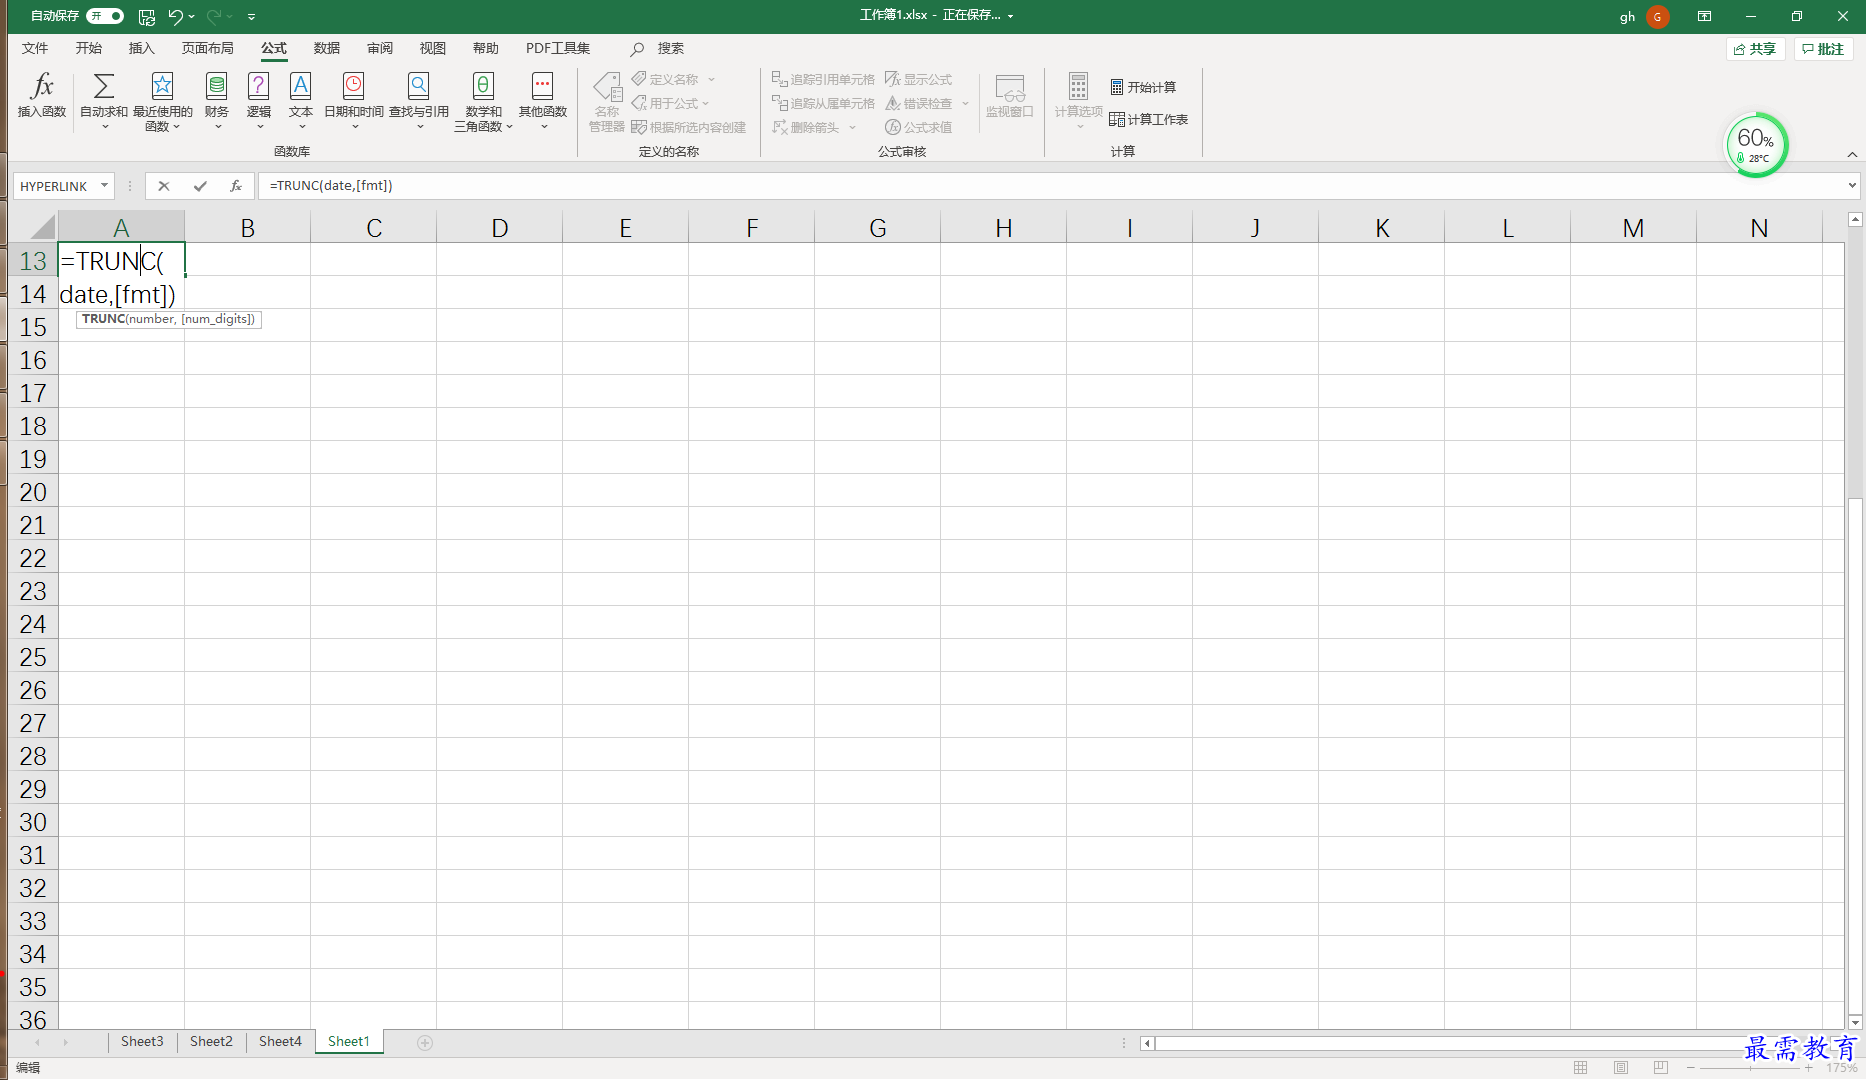Click fx button beside formula bar
The image size is (1866, 1080).
coord(236,186)
